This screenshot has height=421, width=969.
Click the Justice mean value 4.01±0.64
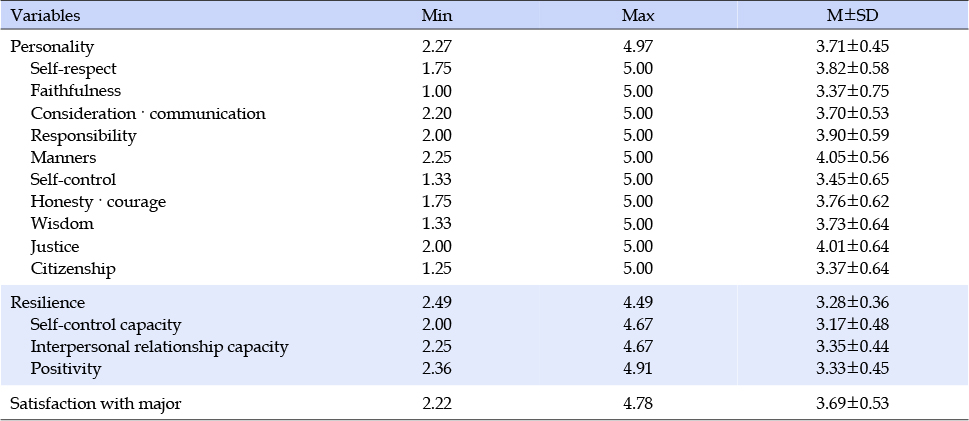(x=852, y=246)
